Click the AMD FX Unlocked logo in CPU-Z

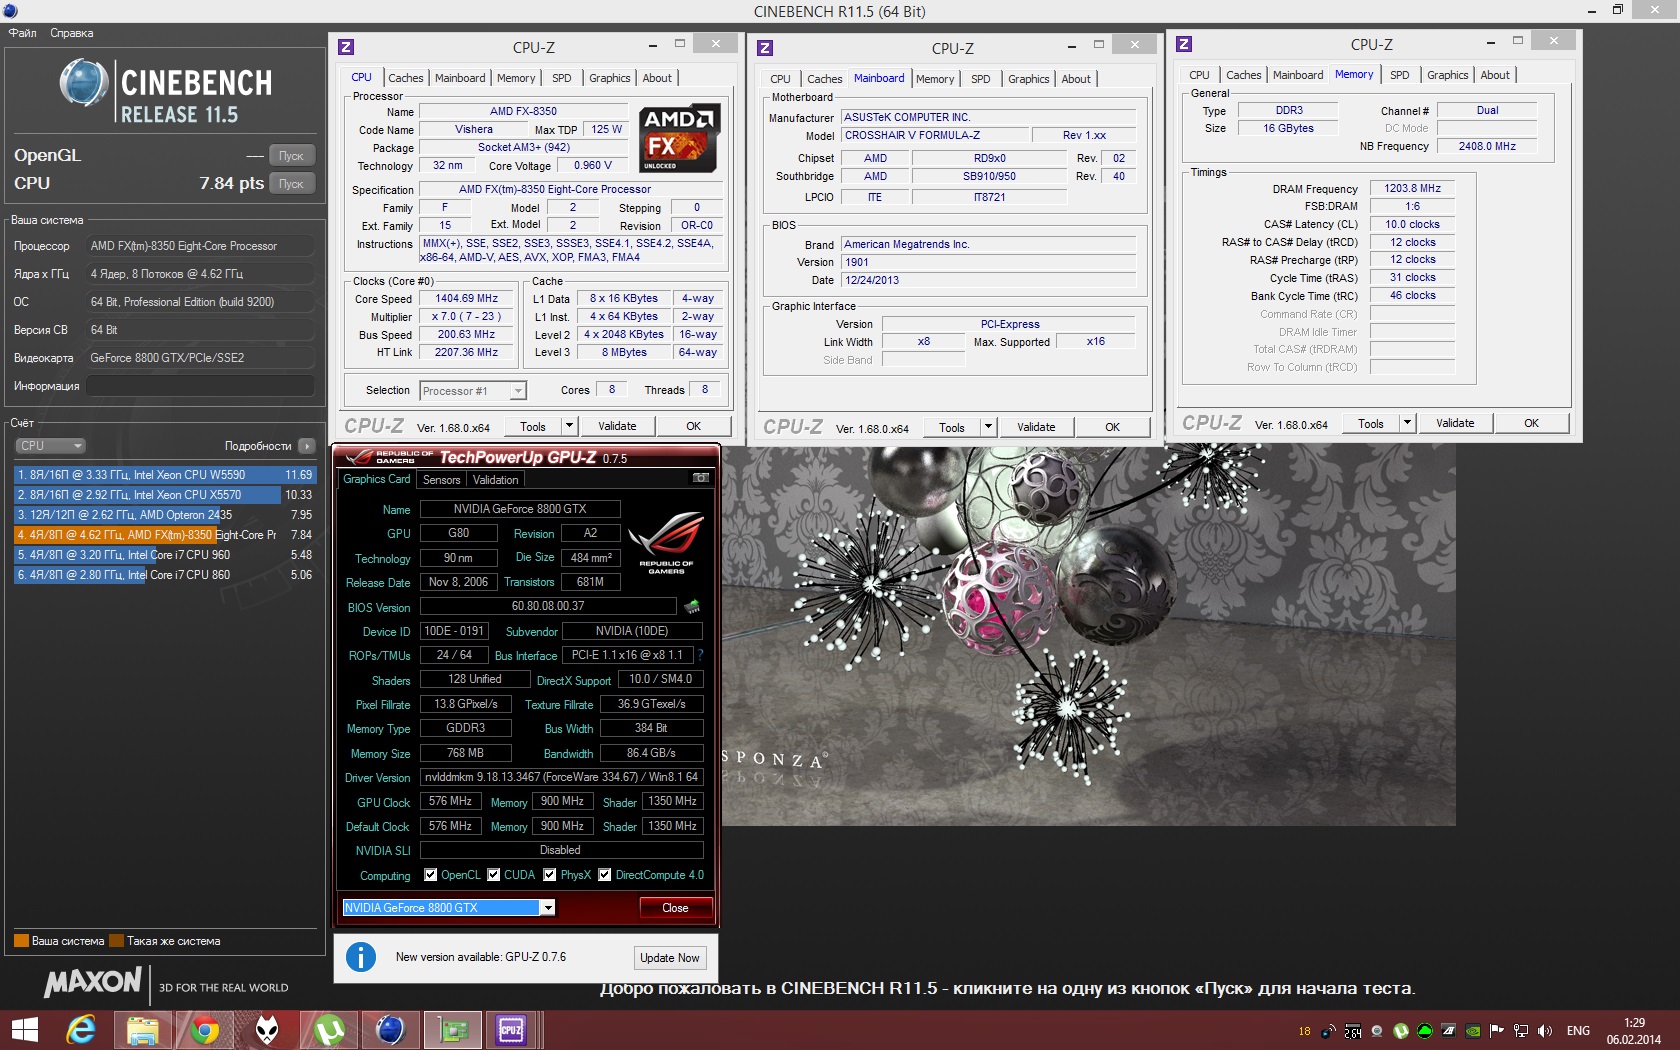pos(680,138)
